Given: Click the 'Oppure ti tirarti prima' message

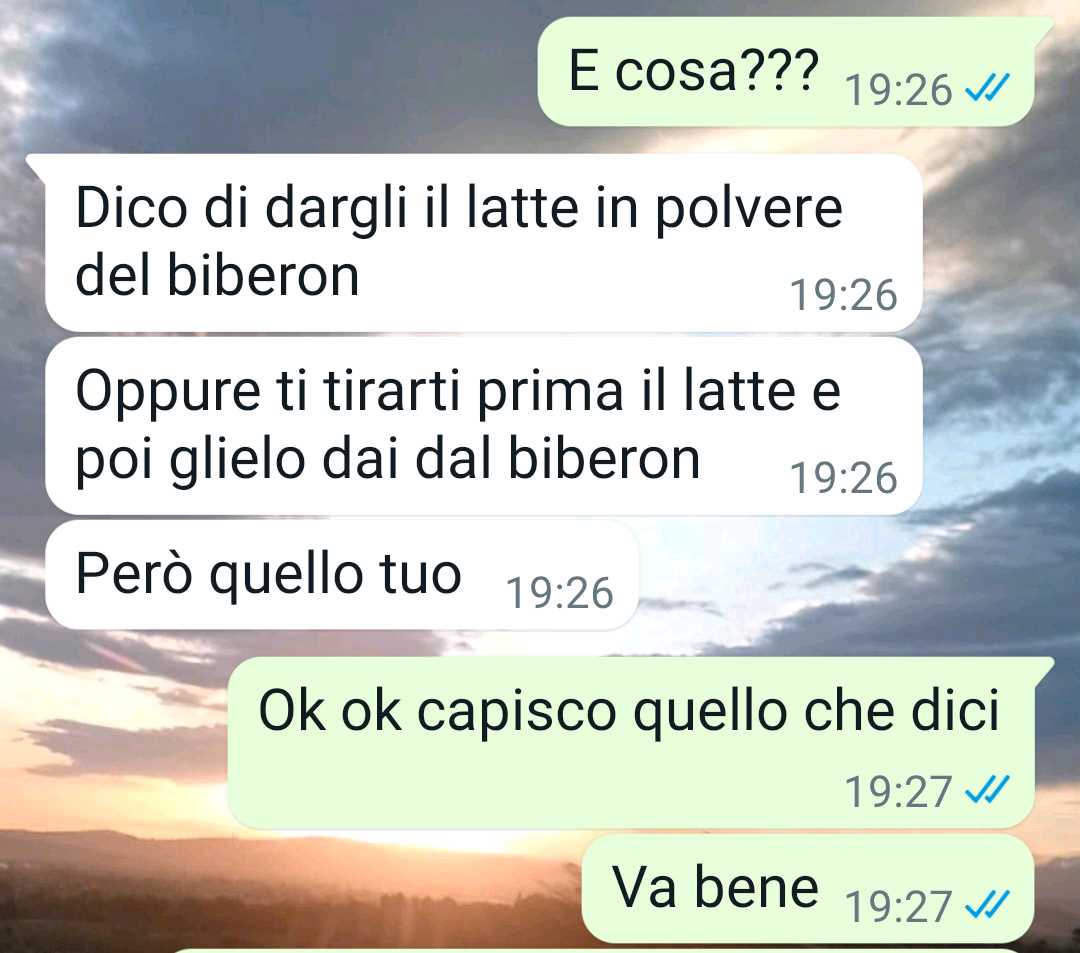Looking at the screenshot, I should click(x=484, y=426).
